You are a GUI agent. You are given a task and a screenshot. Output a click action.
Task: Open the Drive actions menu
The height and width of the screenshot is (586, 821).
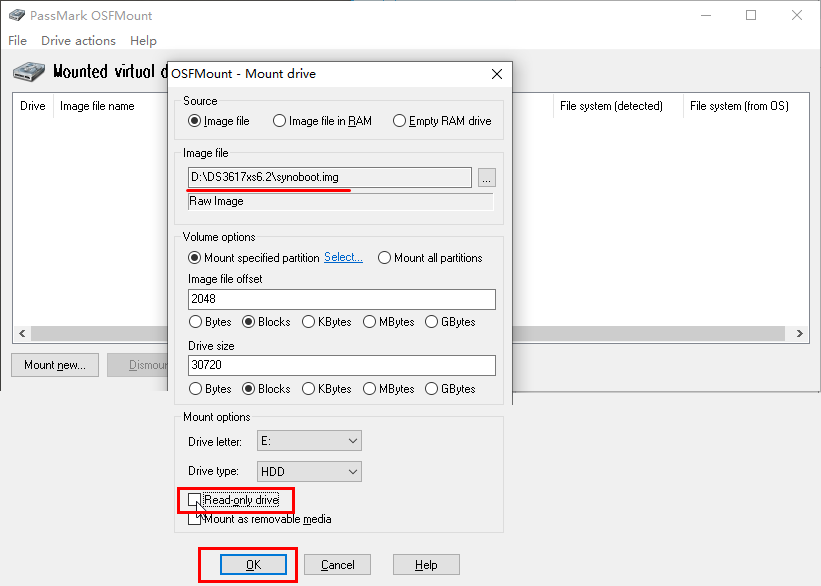[78, 40]
